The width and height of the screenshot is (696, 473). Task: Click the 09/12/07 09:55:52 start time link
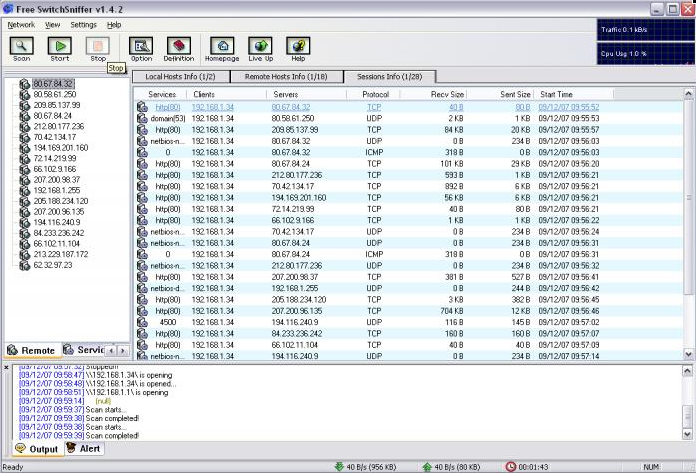point(569,107)
